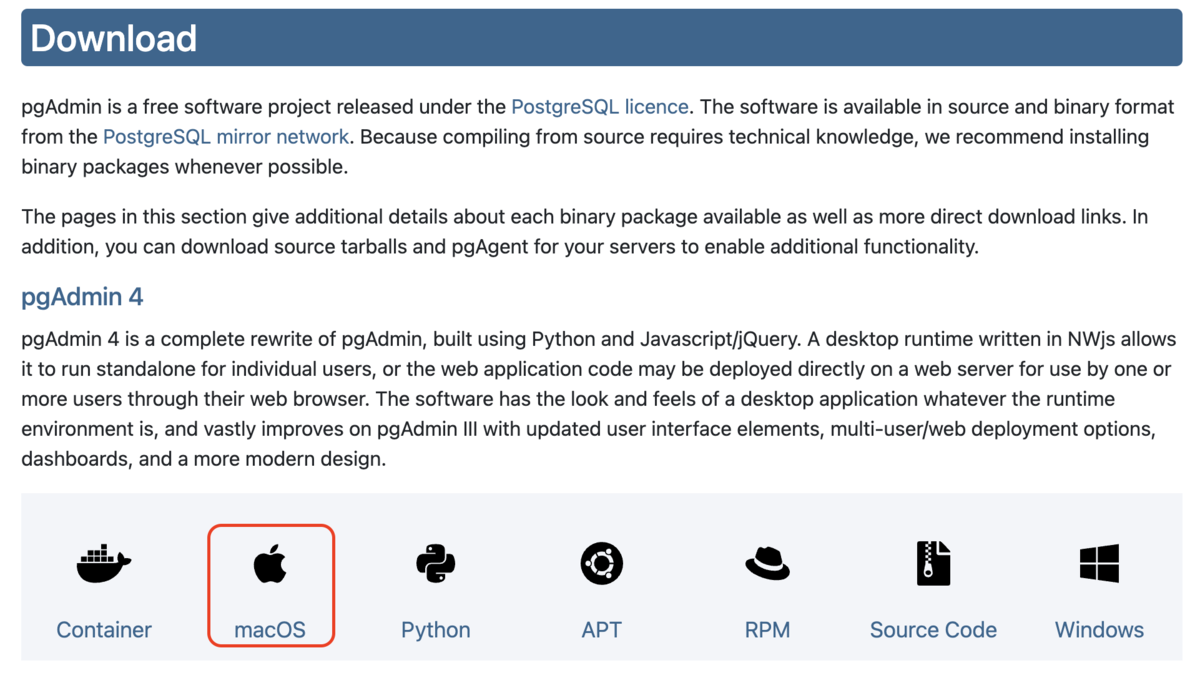Click the pgAdmin 4 heading link

(82, 297)
